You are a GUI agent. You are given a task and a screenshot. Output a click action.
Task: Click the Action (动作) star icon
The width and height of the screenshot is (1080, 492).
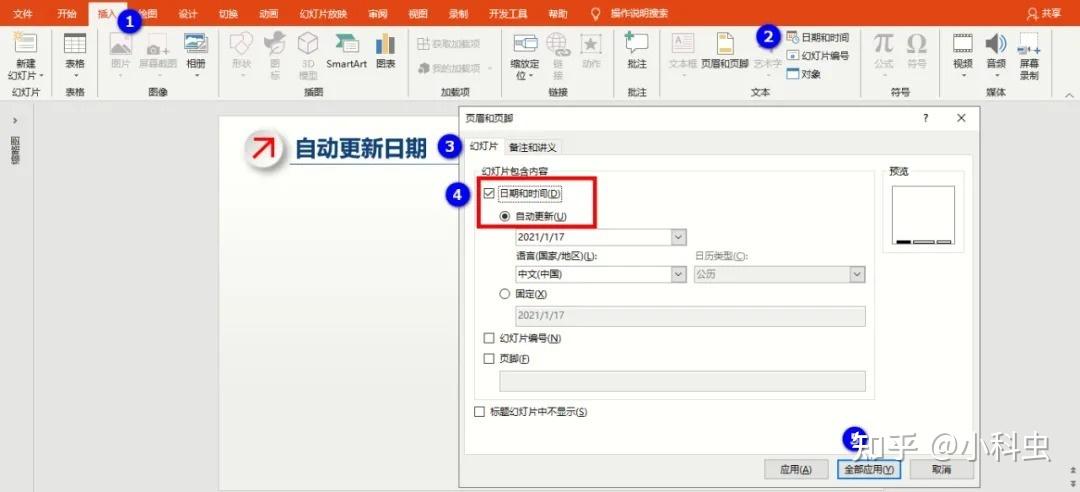[x=590, y=43]
